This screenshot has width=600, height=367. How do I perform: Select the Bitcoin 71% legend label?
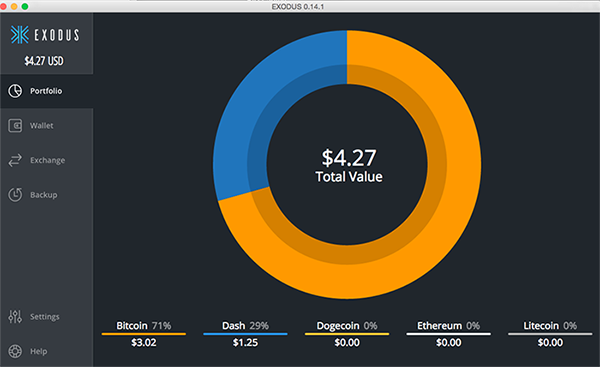[x=143, y=326]
